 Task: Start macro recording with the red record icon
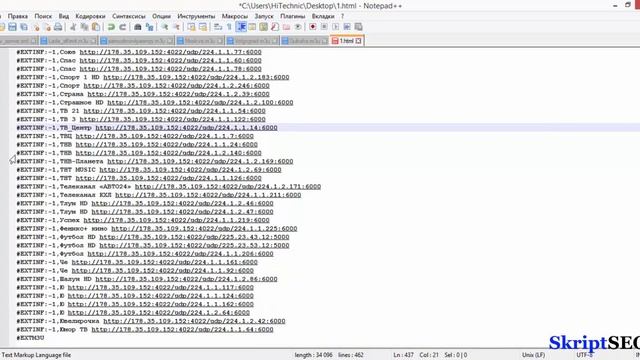tap(313, 27)
